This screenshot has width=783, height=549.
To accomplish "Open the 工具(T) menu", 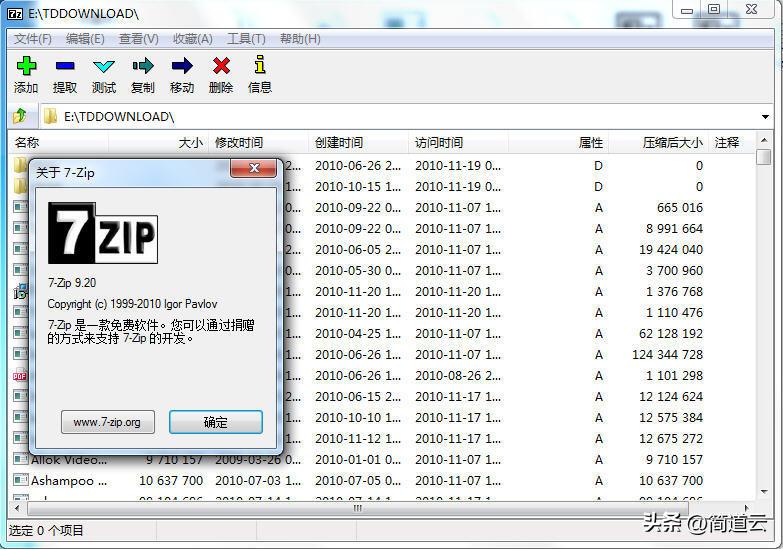I will [x=246, y=39].
